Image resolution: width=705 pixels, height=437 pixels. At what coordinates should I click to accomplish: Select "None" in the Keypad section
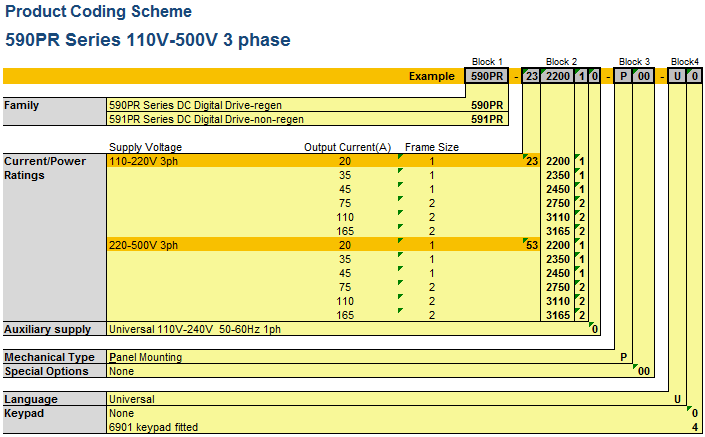coord(121,413)
